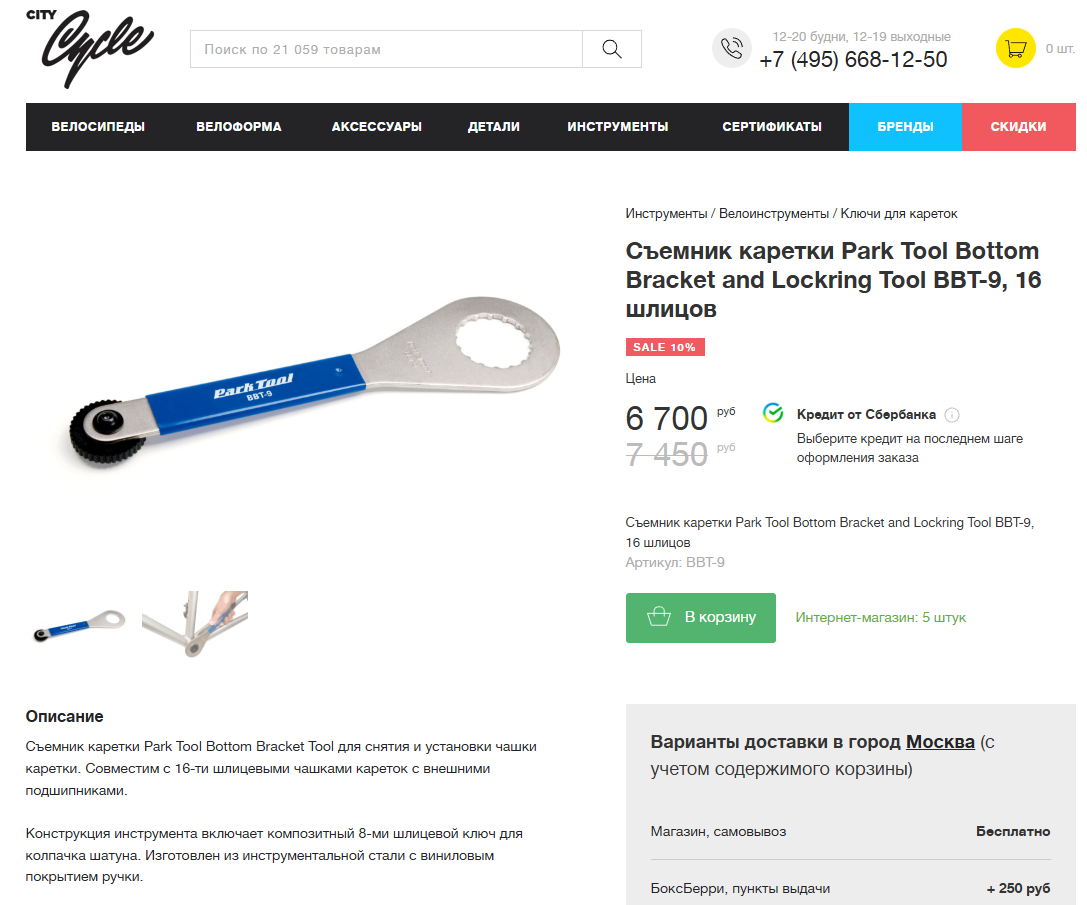Select the Скидки tab
1087x905 pixels.
[1018, 127]
